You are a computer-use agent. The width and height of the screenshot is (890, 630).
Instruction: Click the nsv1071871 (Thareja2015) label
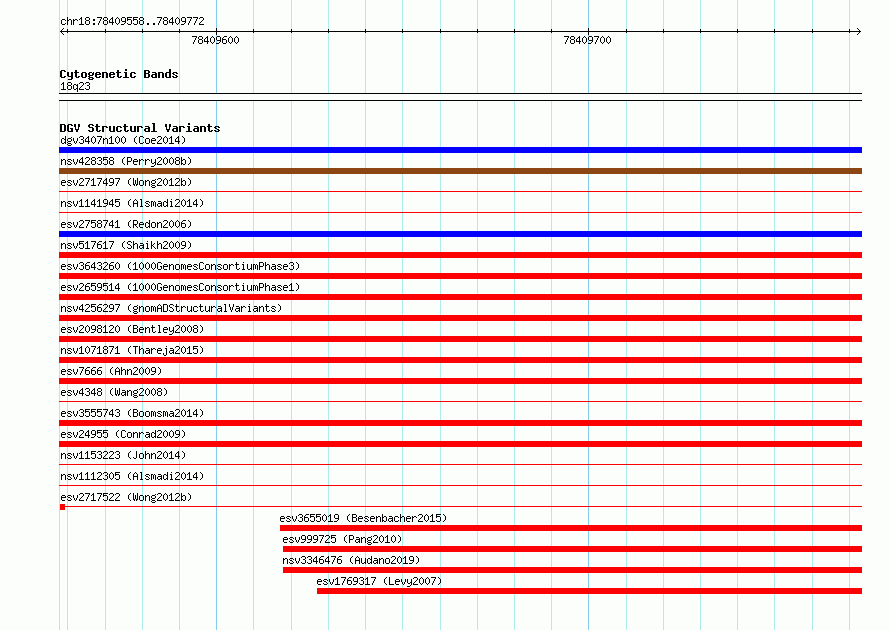point(132,350)
